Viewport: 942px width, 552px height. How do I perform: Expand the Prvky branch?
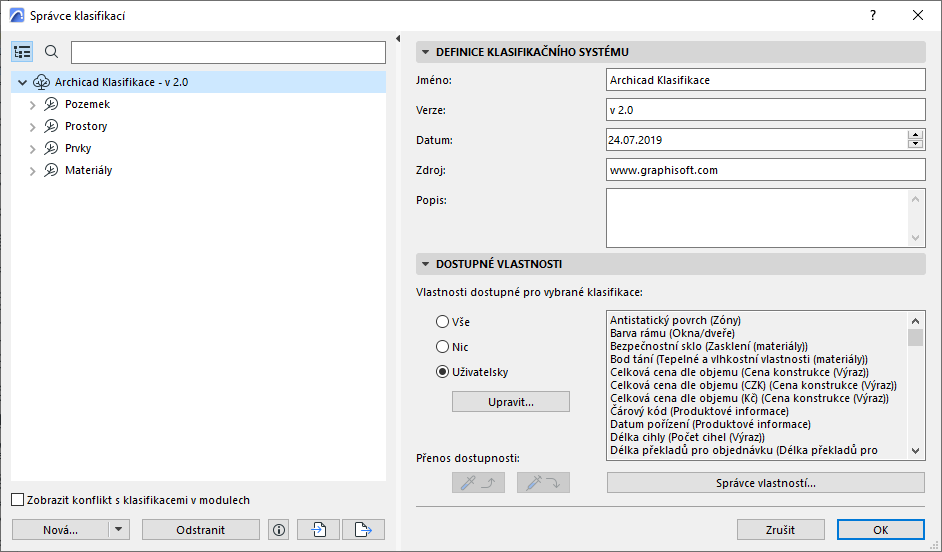pyautogui.click(x=32, y=149)
